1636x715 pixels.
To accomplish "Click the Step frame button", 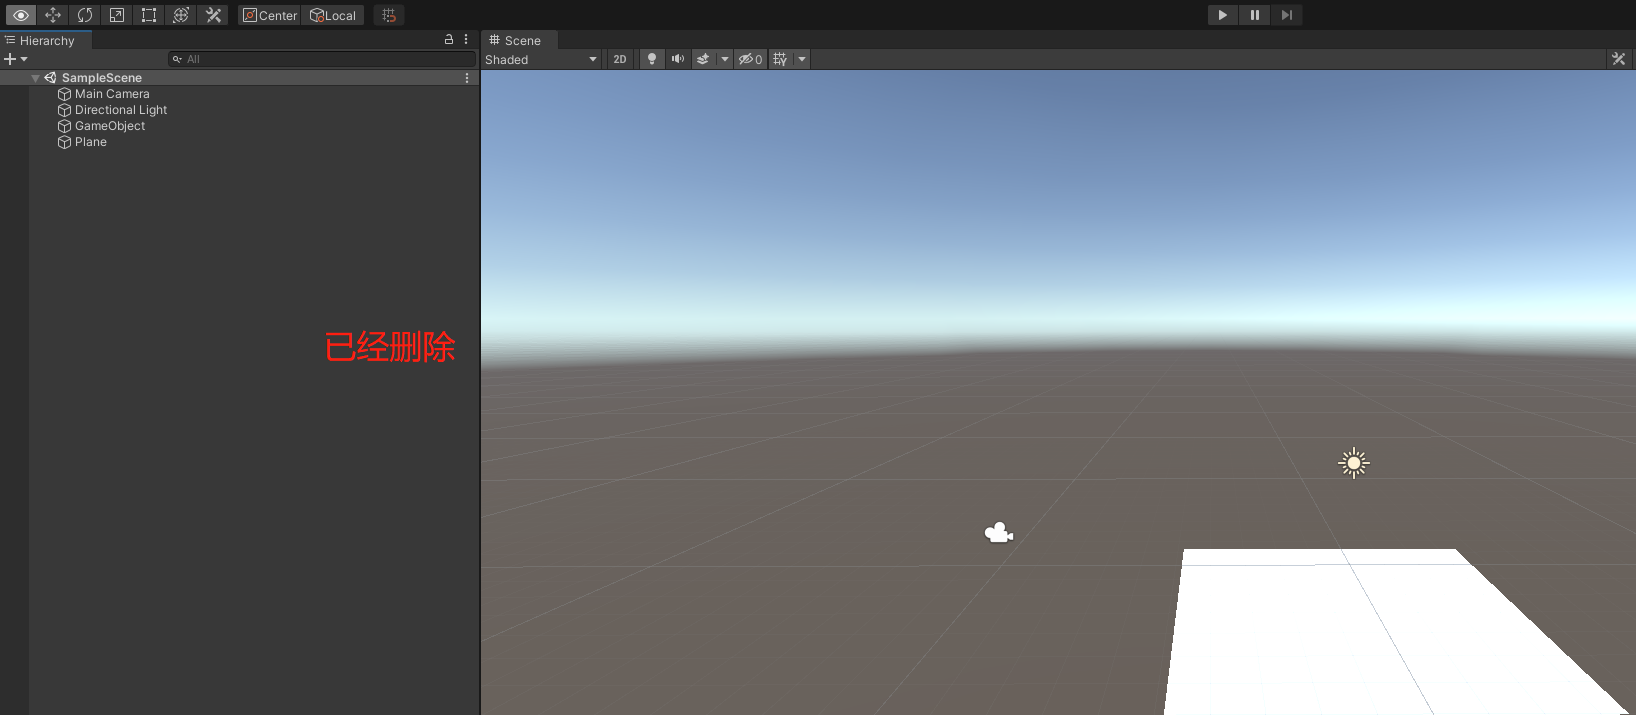I will [x=1287, y=15].
